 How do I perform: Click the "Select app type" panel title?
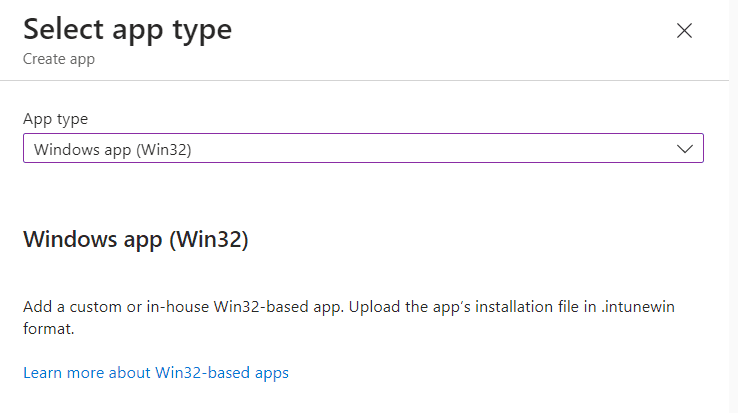127,29
